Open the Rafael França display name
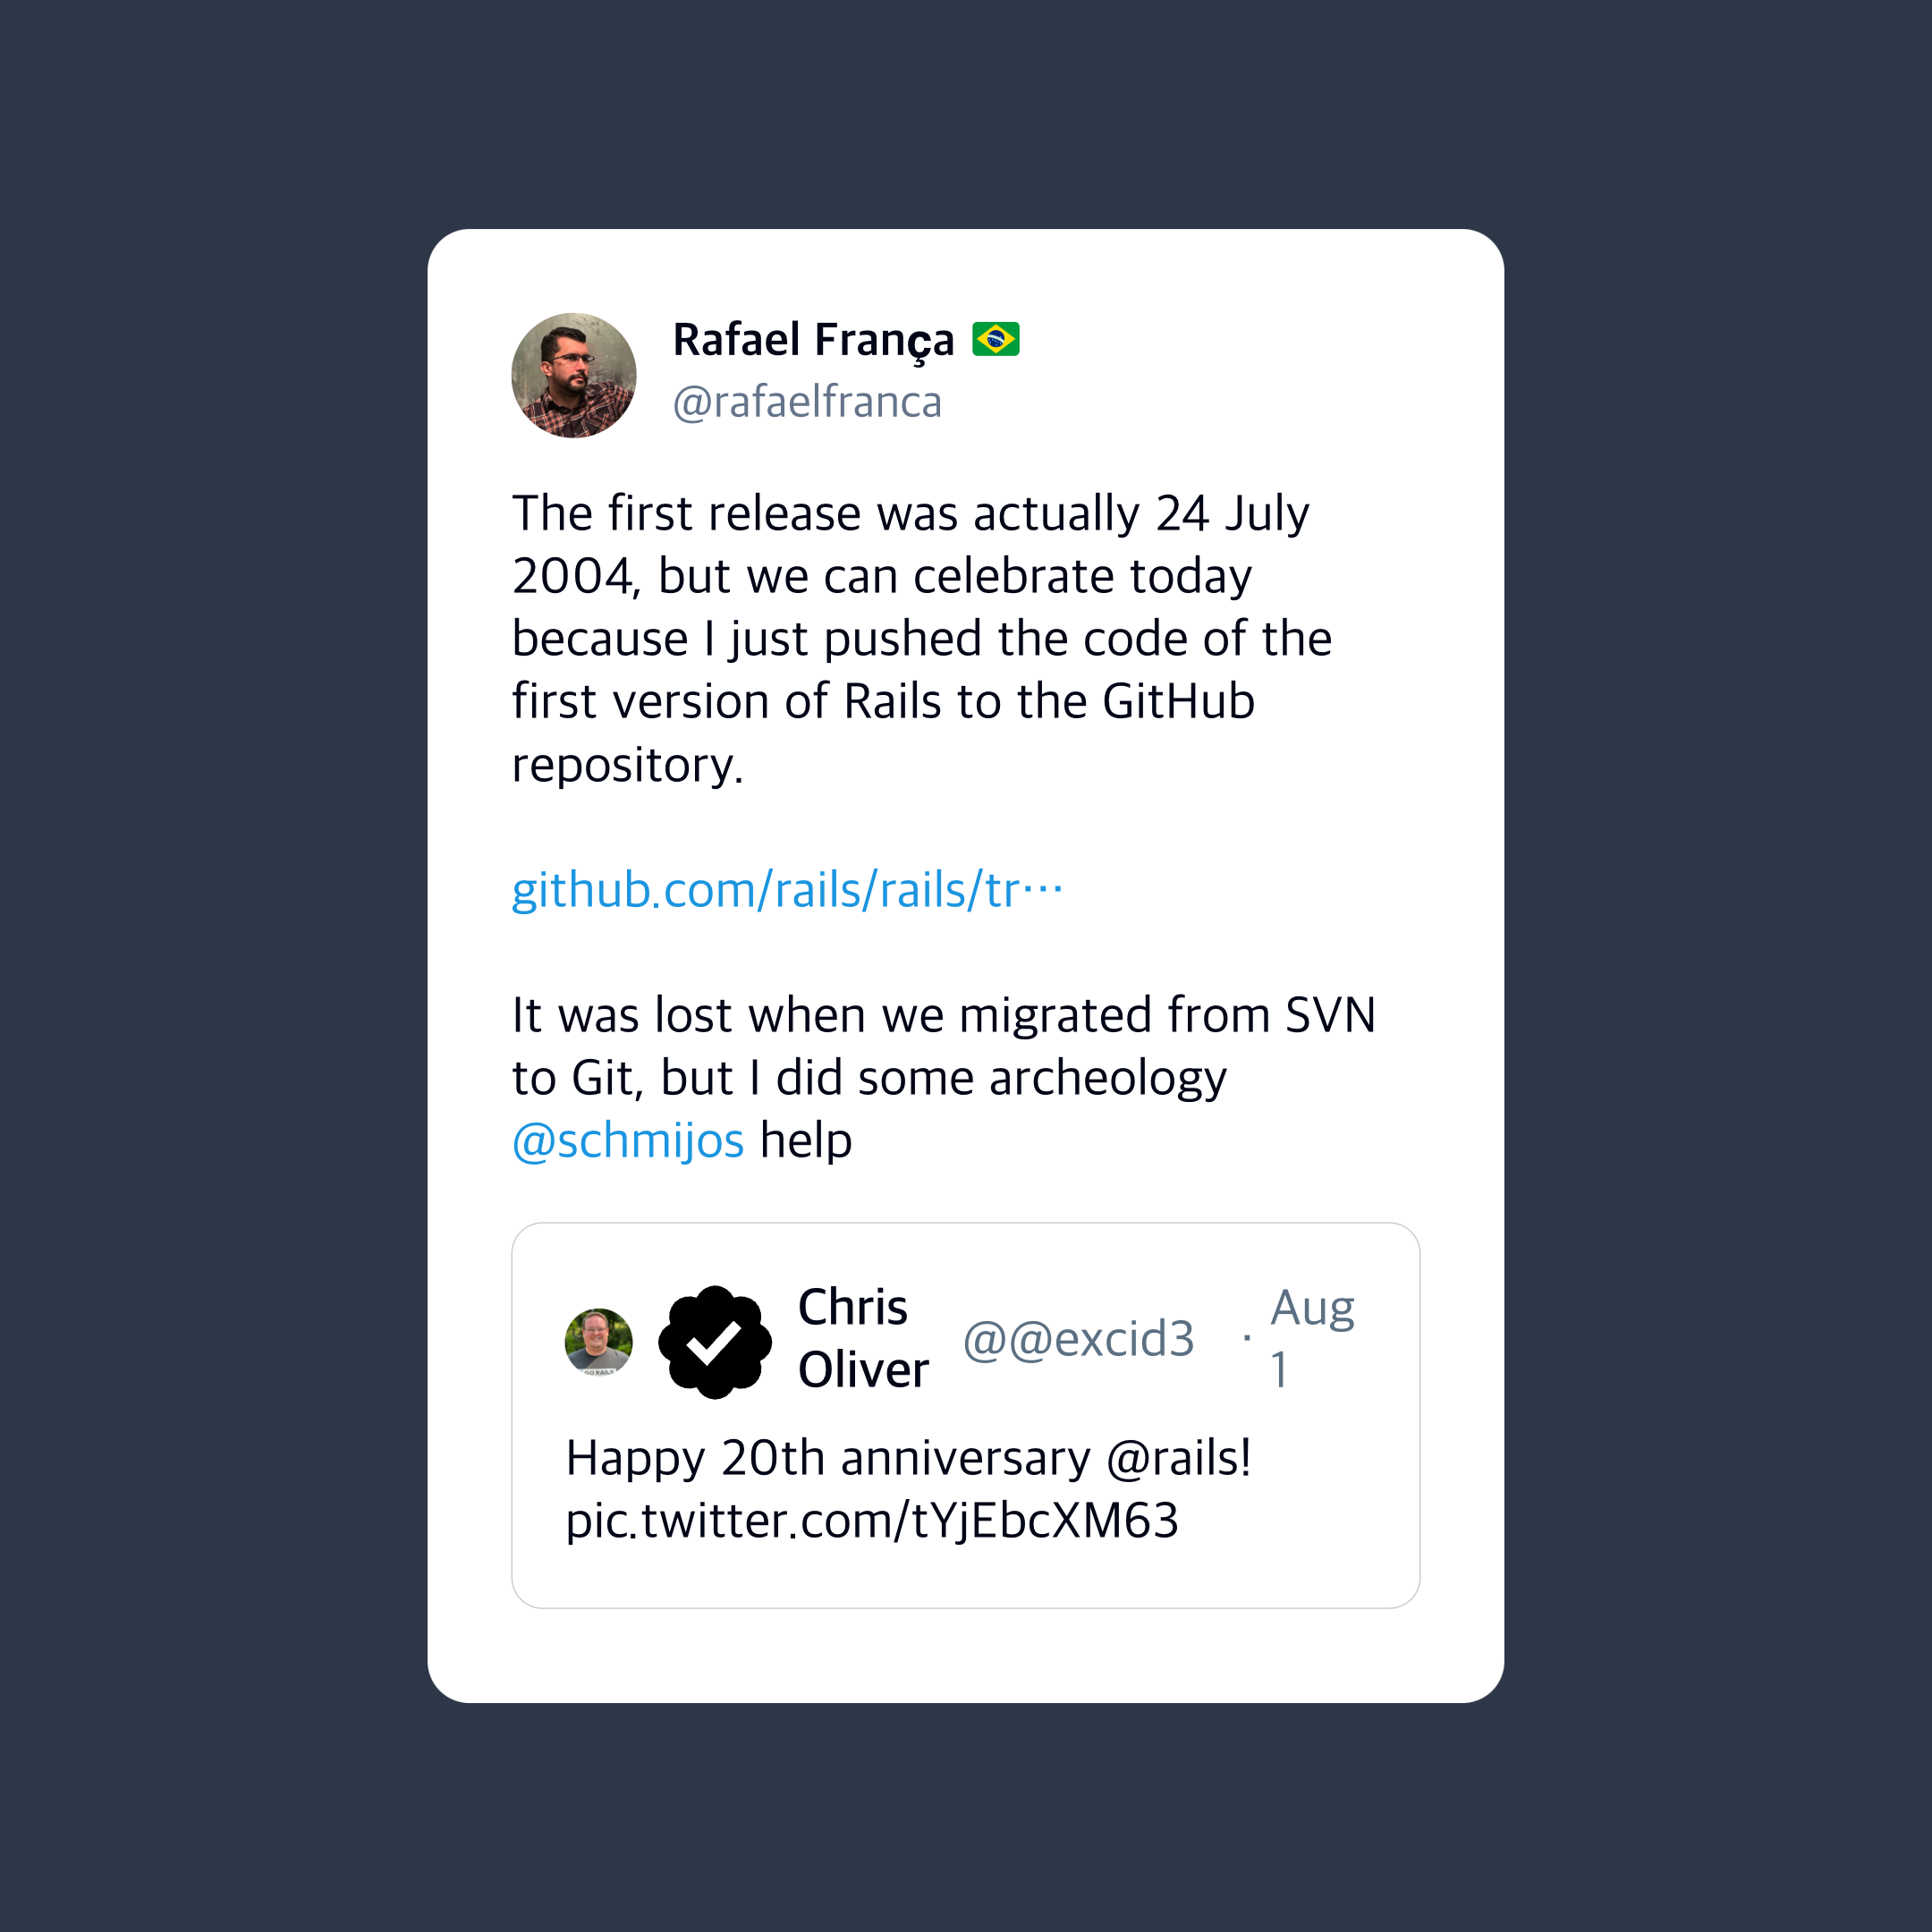This screenshot has width=1932, height=1932. [x=813, y=340]
